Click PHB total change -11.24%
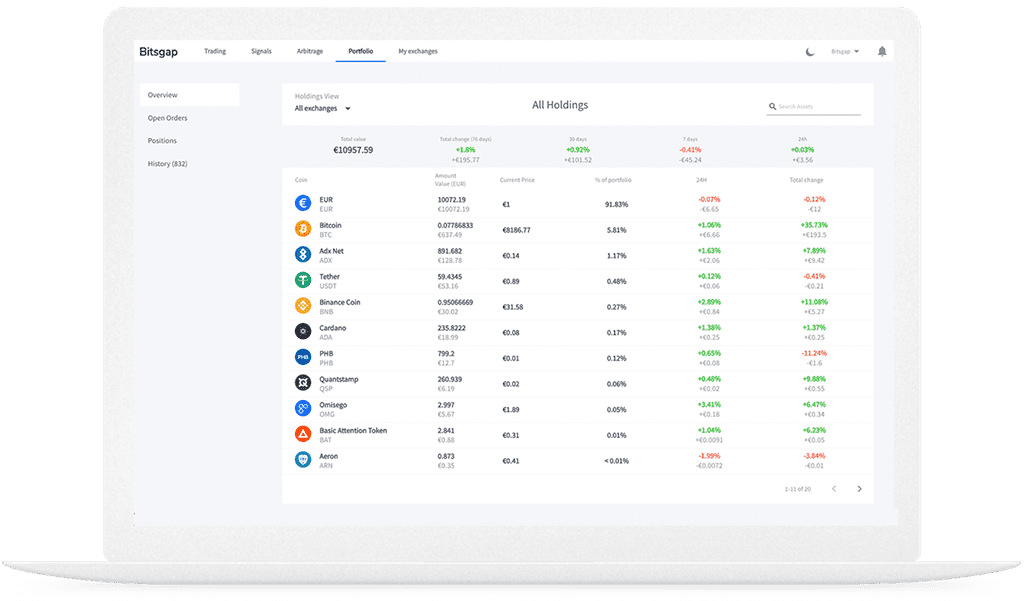The height and width of the screenshot is (601, 1024). (814, 353)
